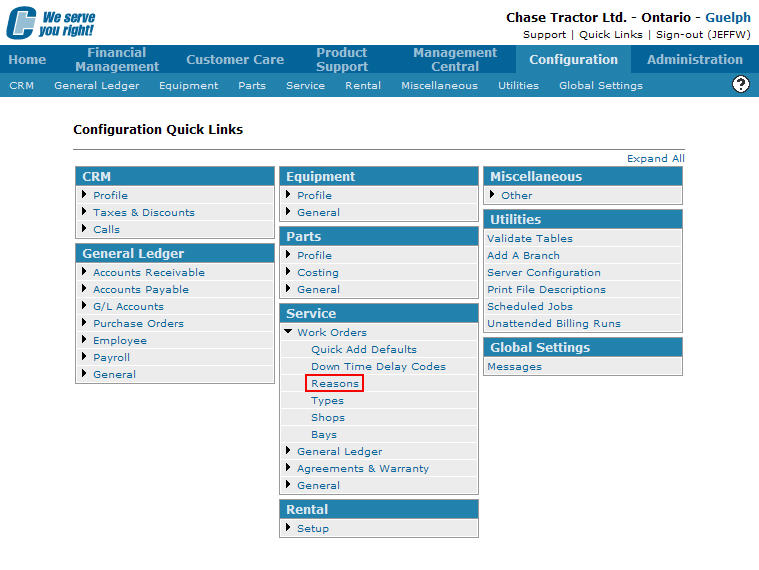The image size is (759, 570).
Task: Sign out of JEFFW account
Action: [703, 35]
